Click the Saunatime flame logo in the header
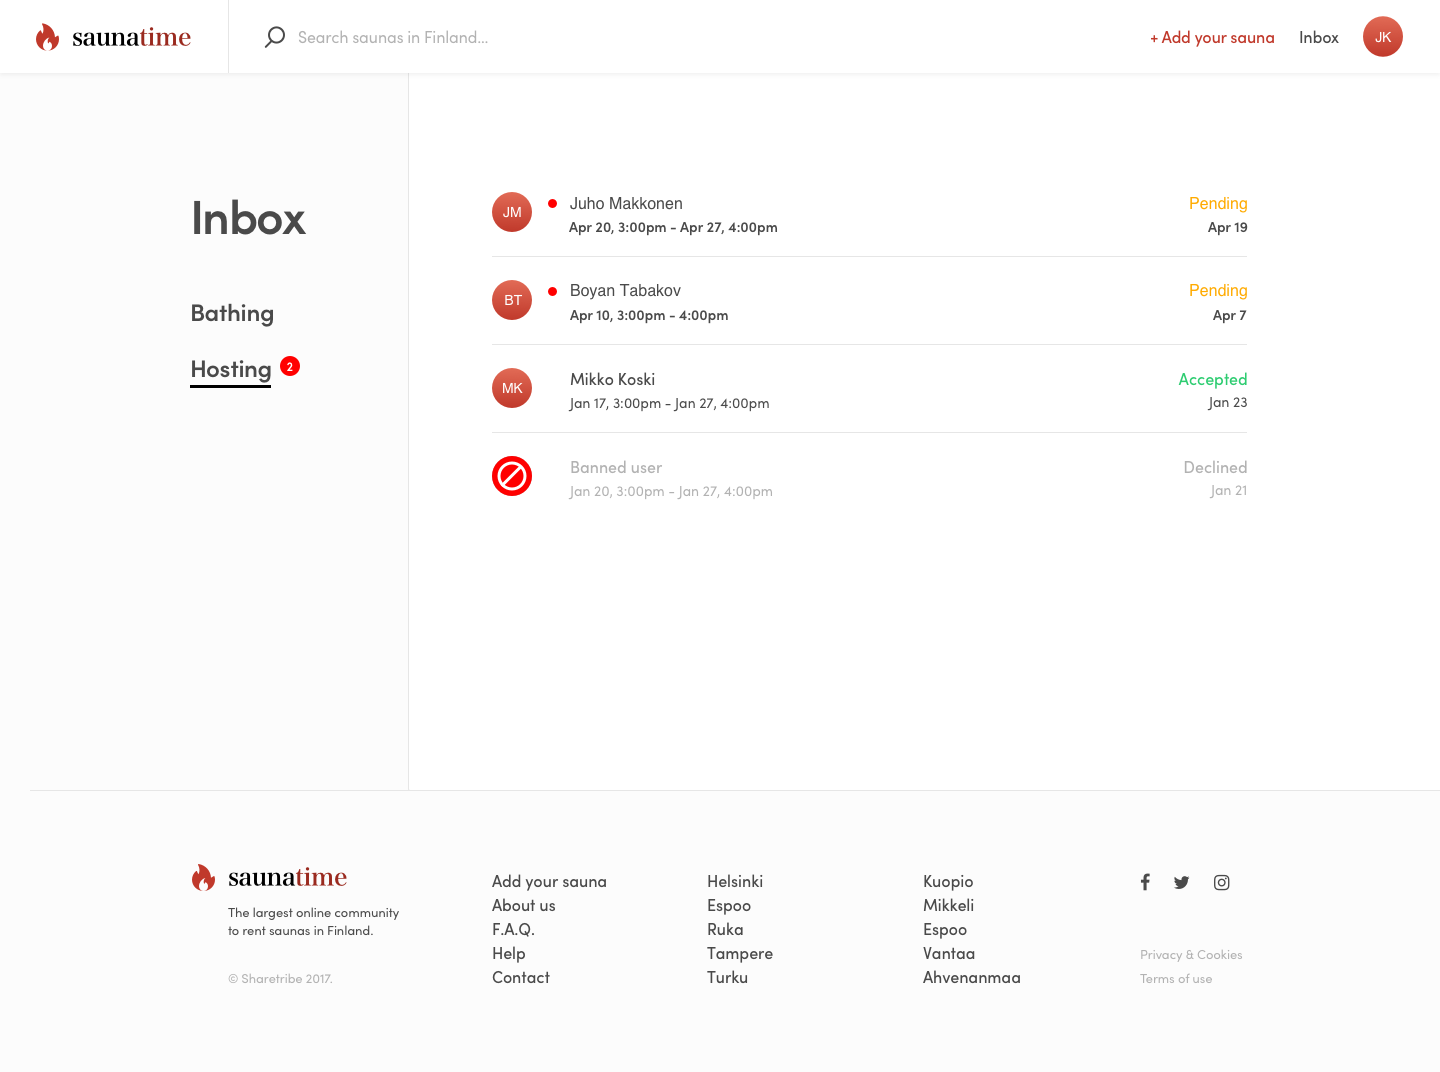 (x=47, y=36)
